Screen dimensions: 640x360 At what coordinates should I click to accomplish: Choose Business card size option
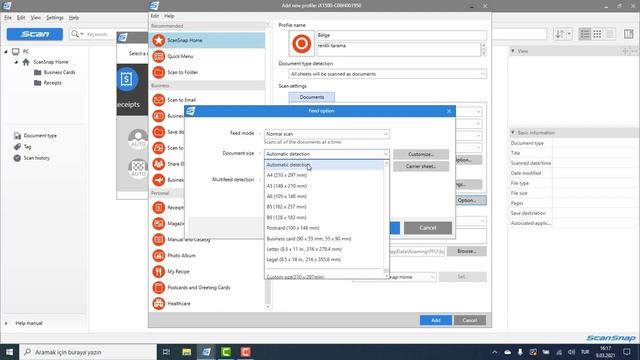point(324,239)
